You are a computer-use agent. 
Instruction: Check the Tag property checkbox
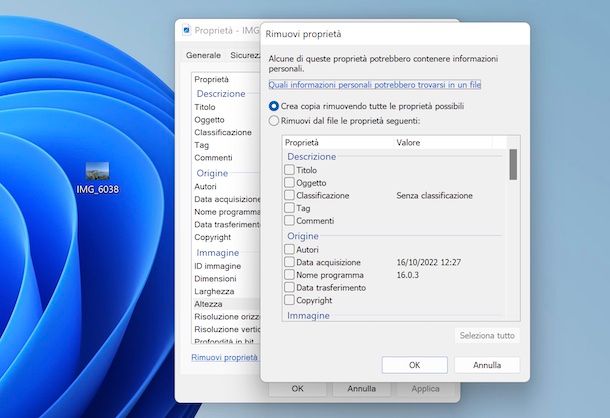pos(289,208)
